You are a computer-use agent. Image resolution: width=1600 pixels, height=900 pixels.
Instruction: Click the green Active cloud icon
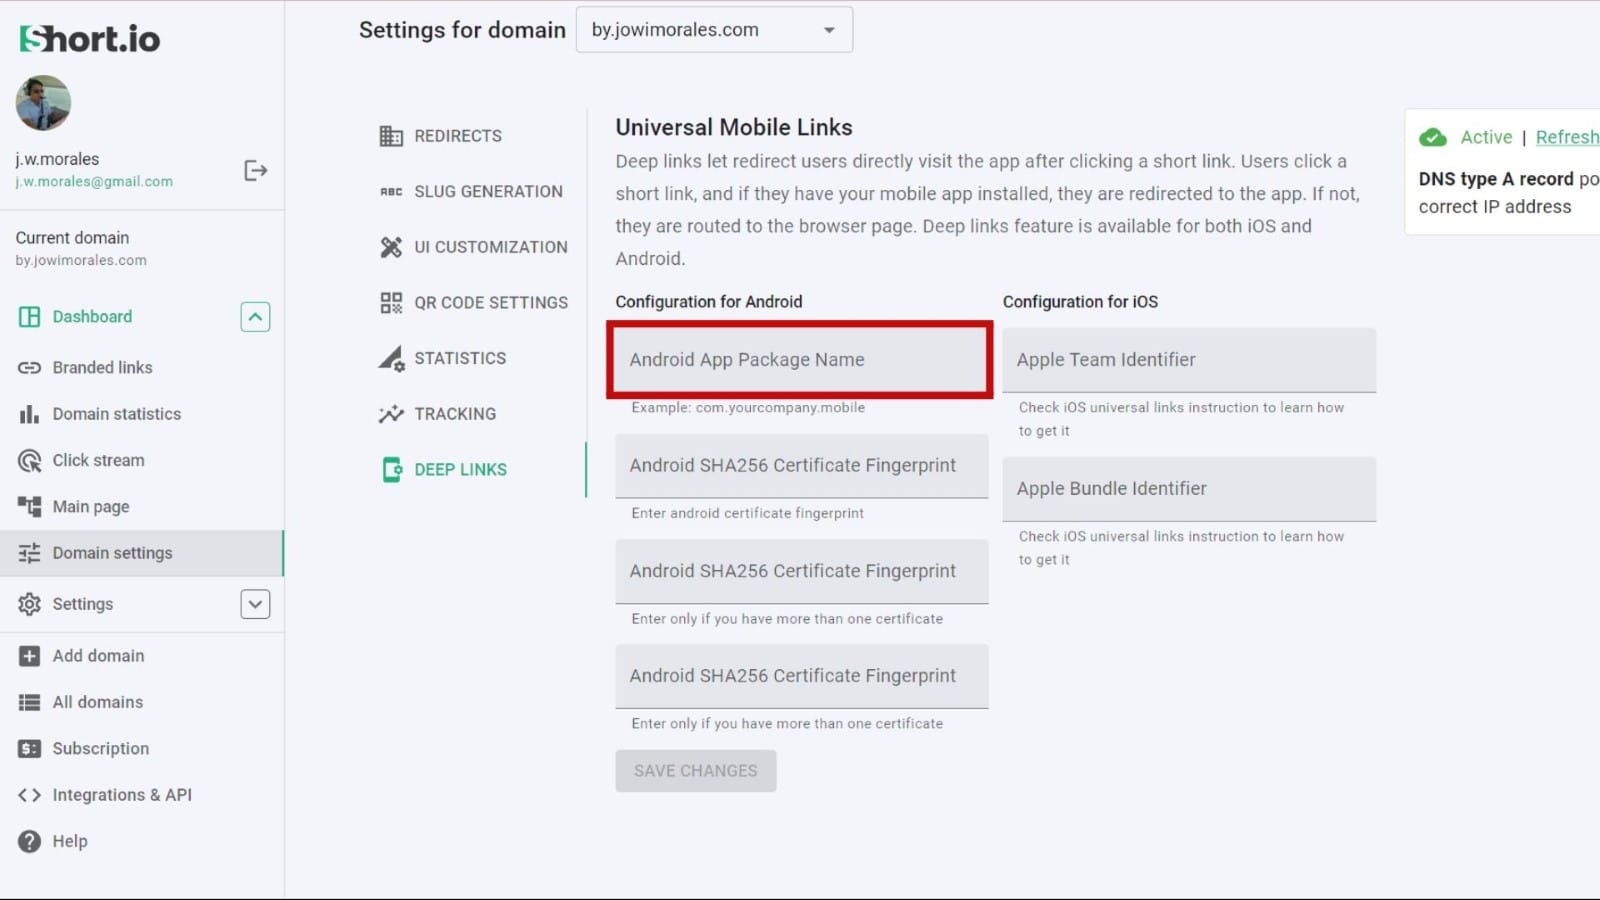point(1433,137)
